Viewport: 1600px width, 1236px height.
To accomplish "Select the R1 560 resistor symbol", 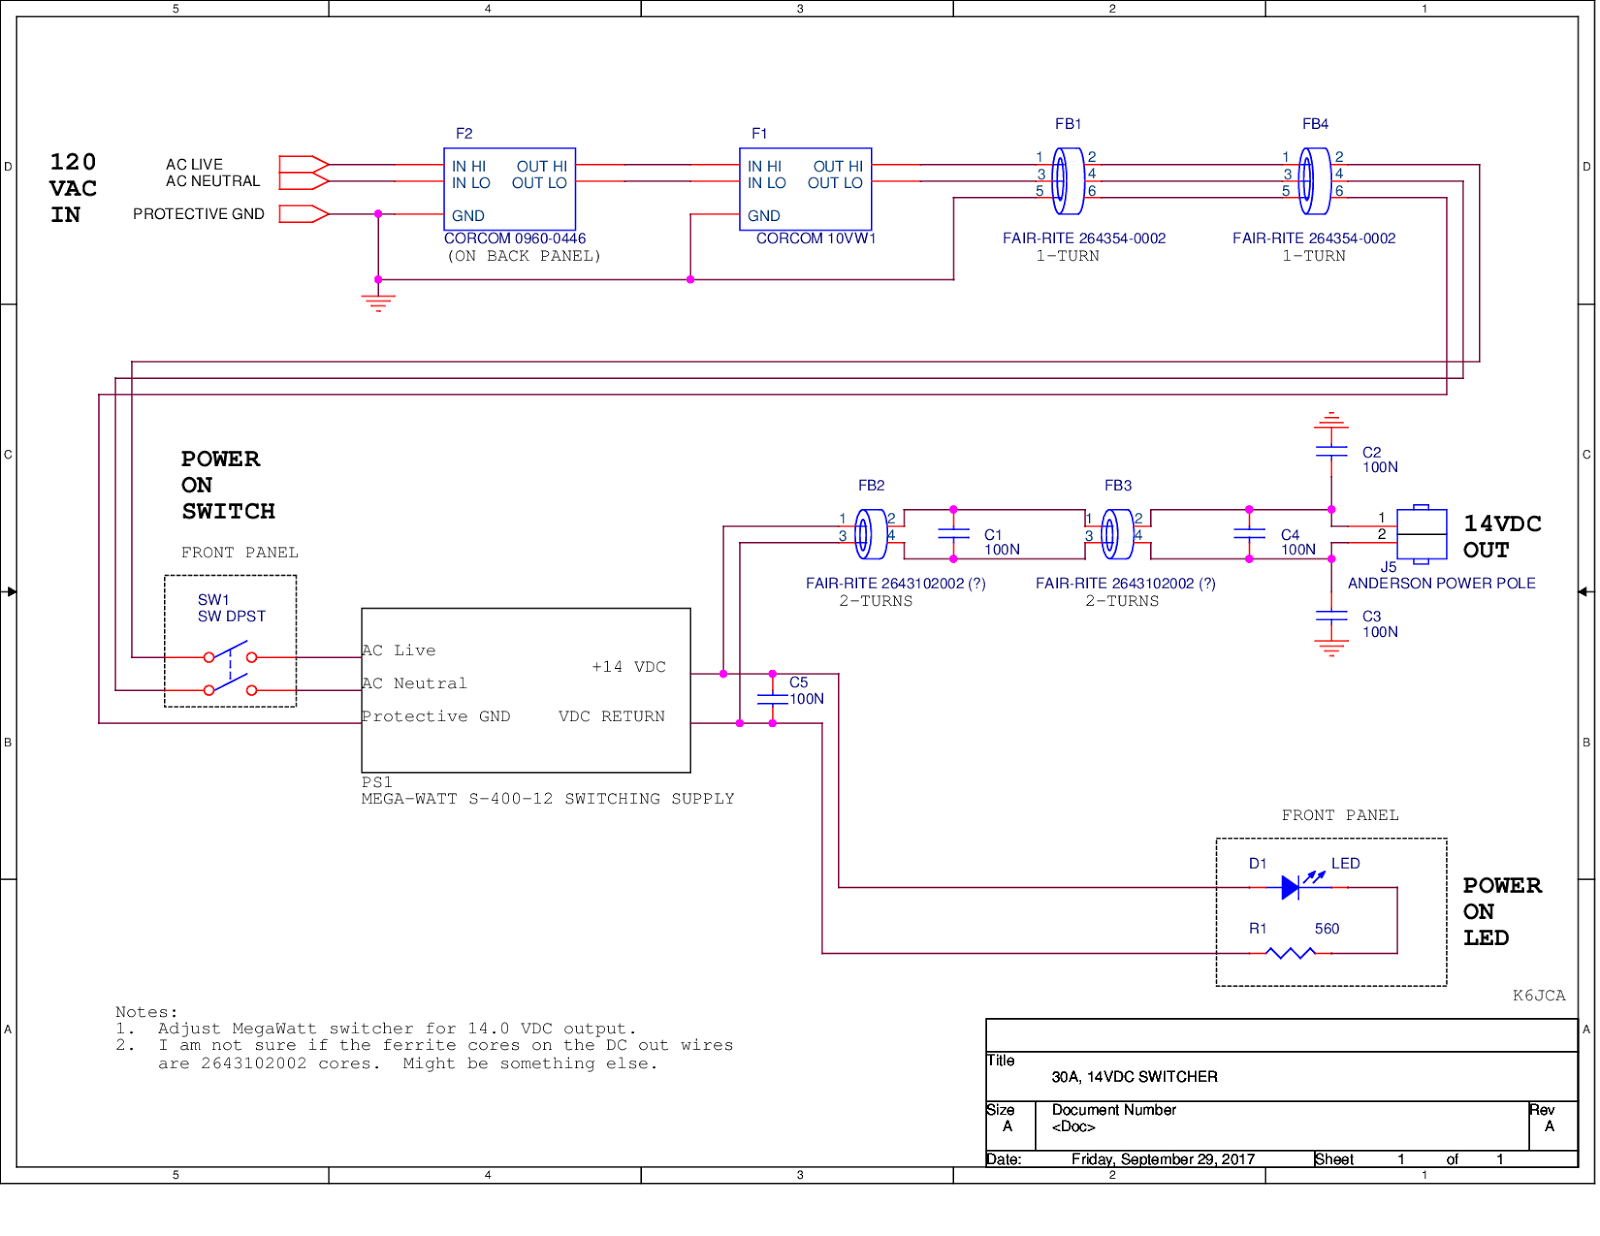I will pyautogui.click(x=1290, y=953).
